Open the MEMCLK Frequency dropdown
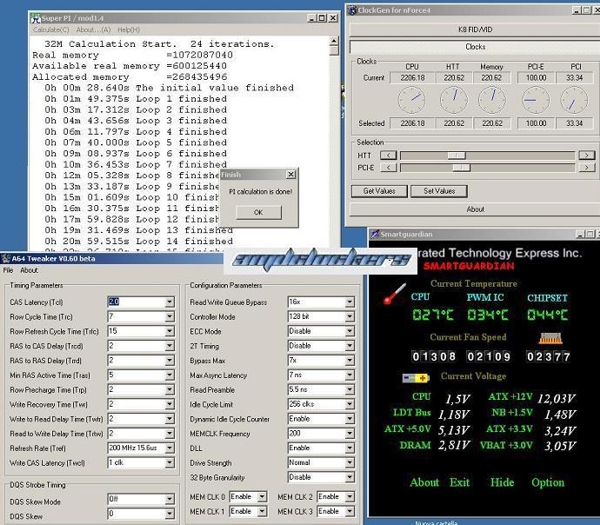The image size is (600, 525). (349, 434)
